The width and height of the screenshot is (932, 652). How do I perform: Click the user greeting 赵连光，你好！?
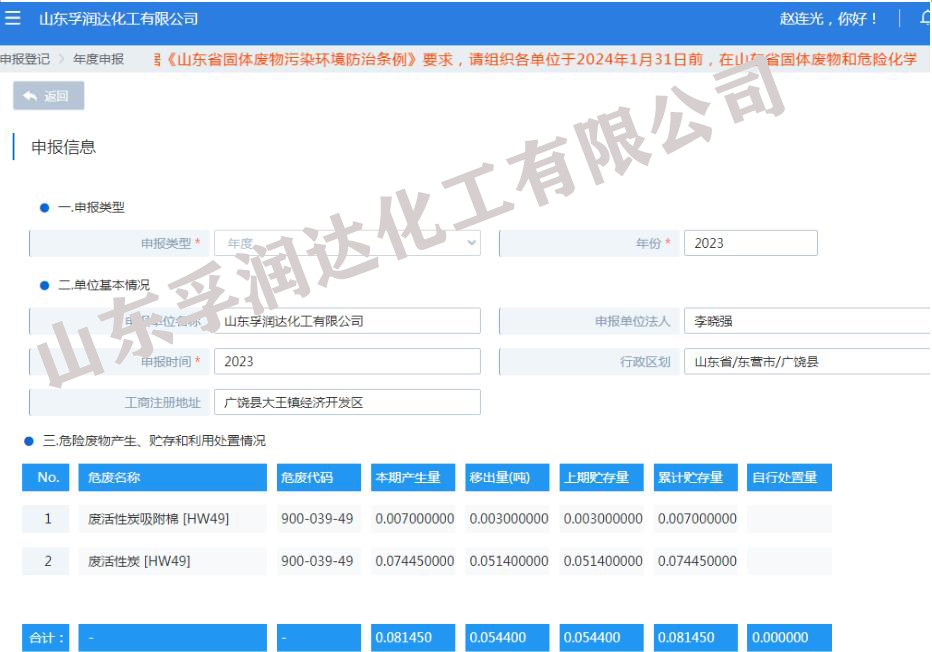coord(829,18)
